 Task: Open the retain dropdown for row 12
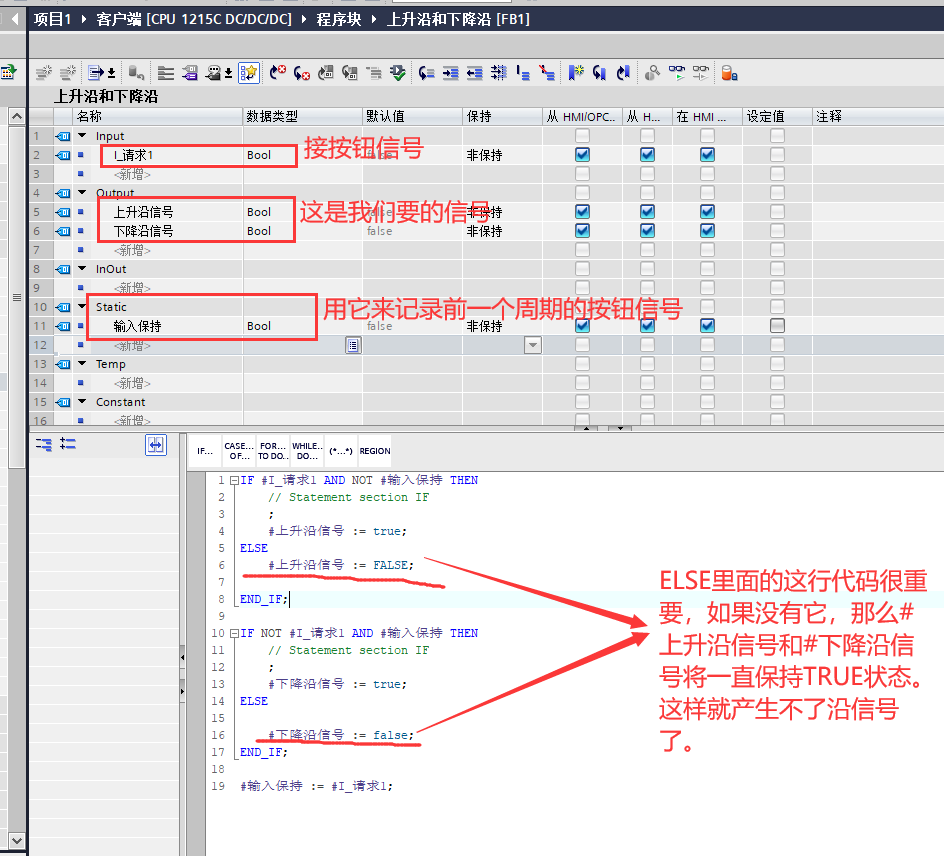(x=532, y=344)
